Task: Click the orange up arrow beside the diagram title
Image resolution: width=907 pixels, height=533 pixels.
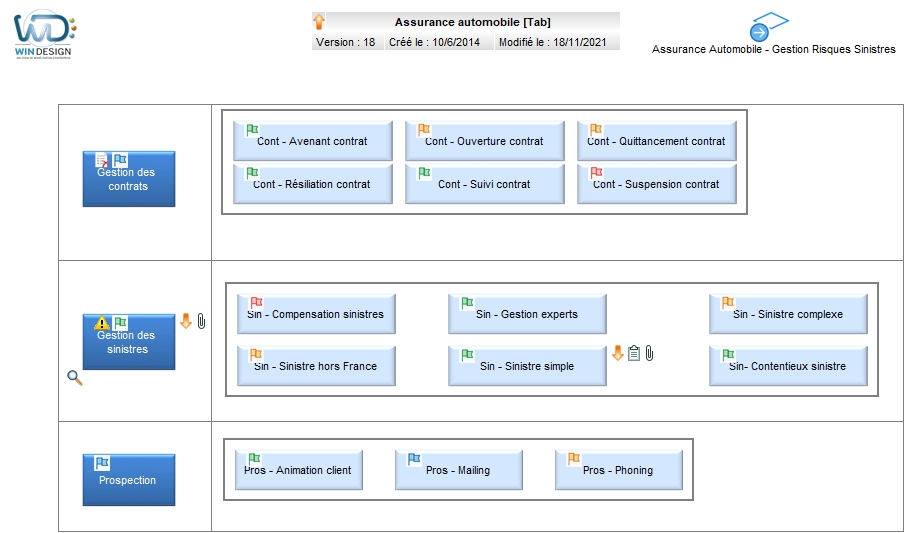Action: [x=319, y=22]
